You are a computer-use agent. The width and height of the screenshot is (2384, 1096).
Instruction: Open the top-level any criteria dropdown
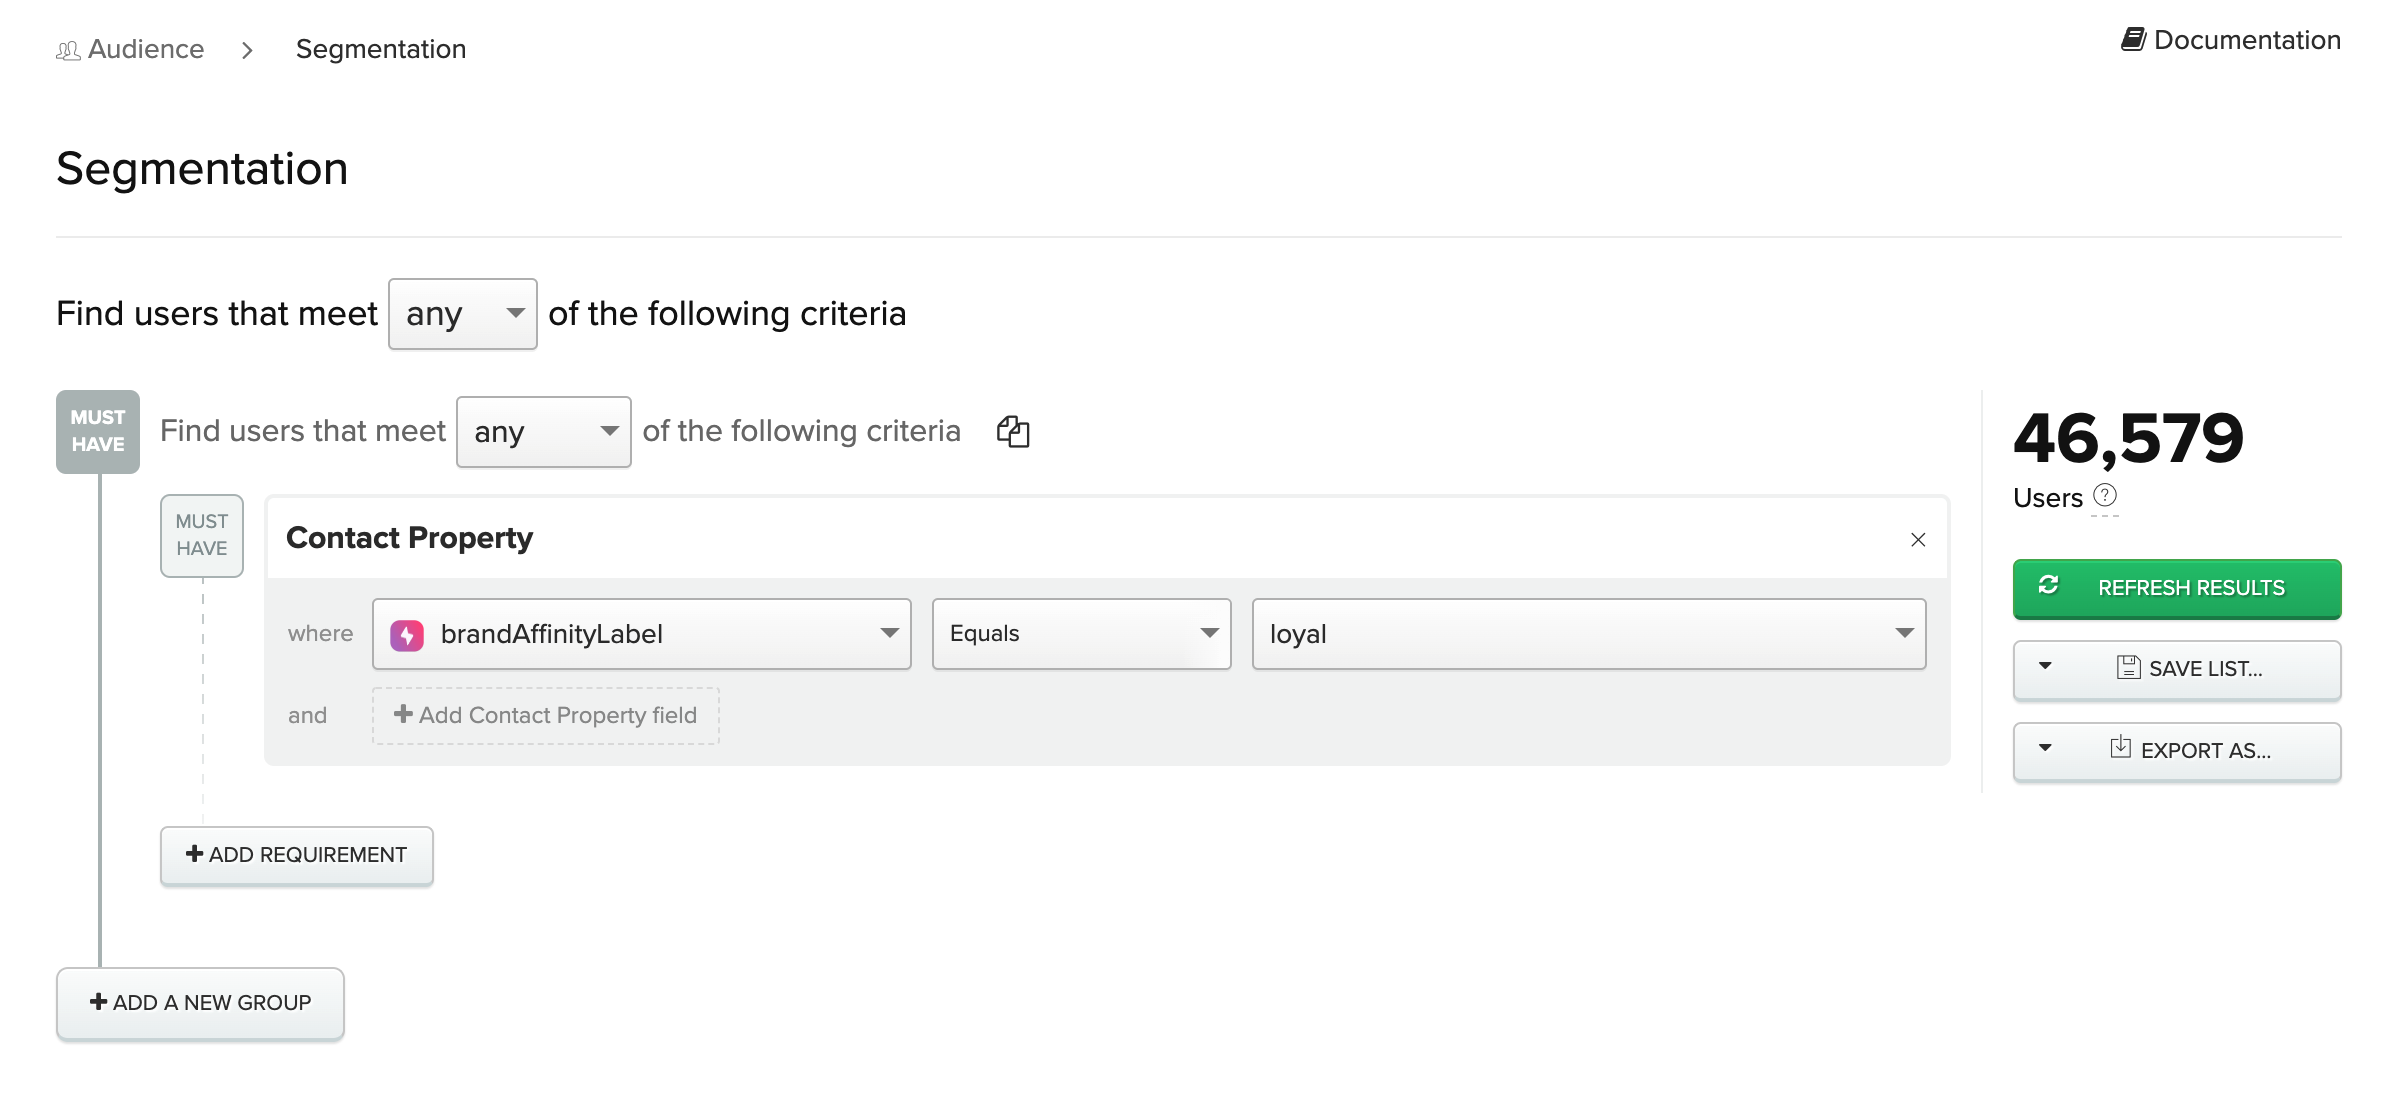[463, 314]
